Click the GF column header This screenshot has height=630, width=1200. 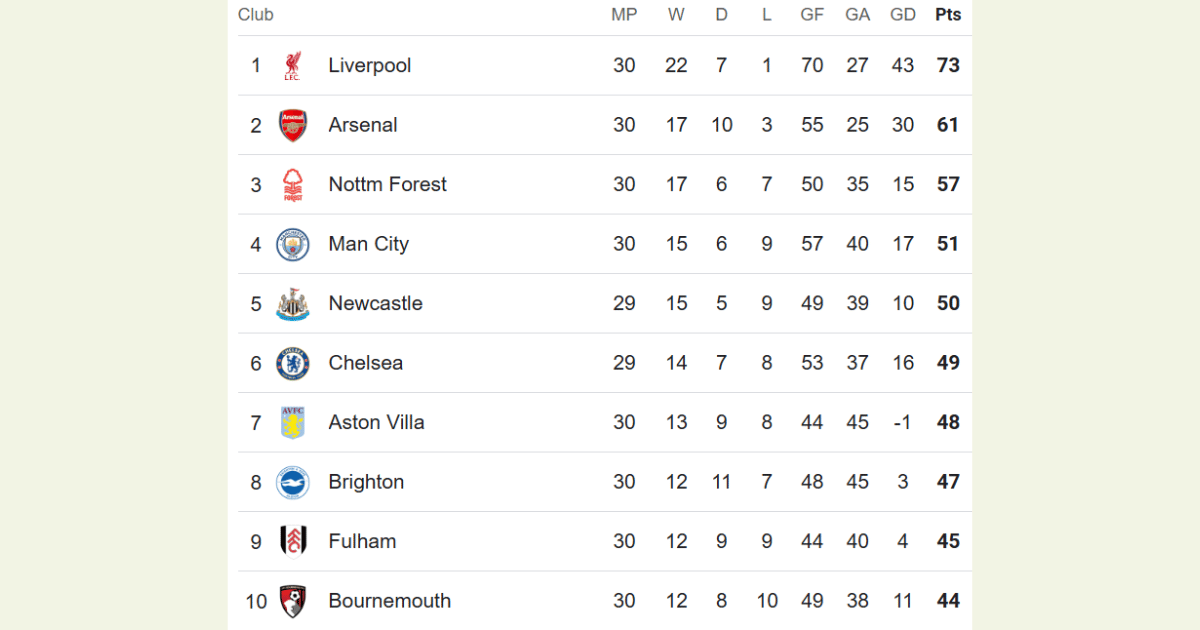812,15
